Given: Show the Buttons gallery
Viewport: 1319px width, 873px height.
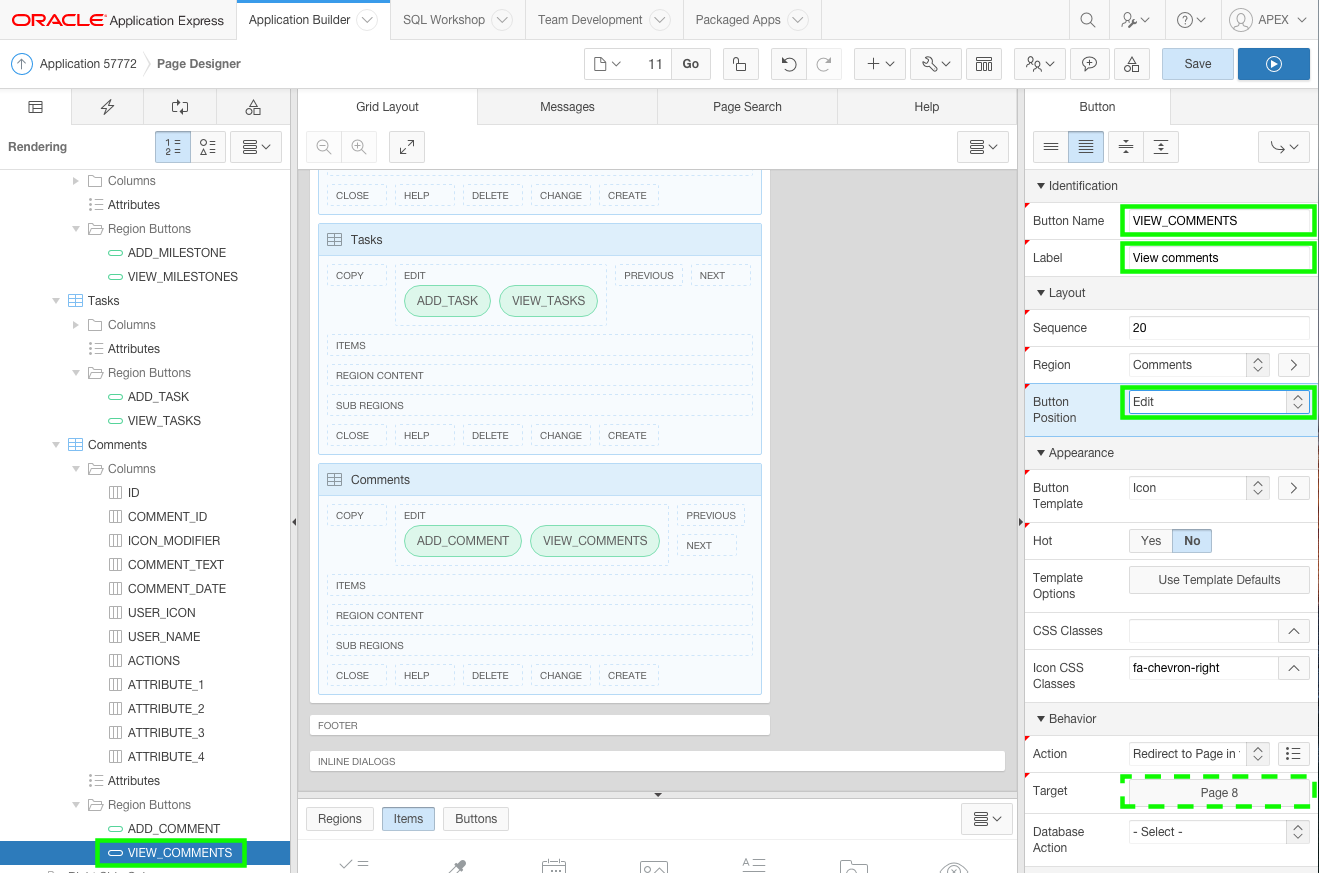Looking at the screenshot, I should (476, 819).
